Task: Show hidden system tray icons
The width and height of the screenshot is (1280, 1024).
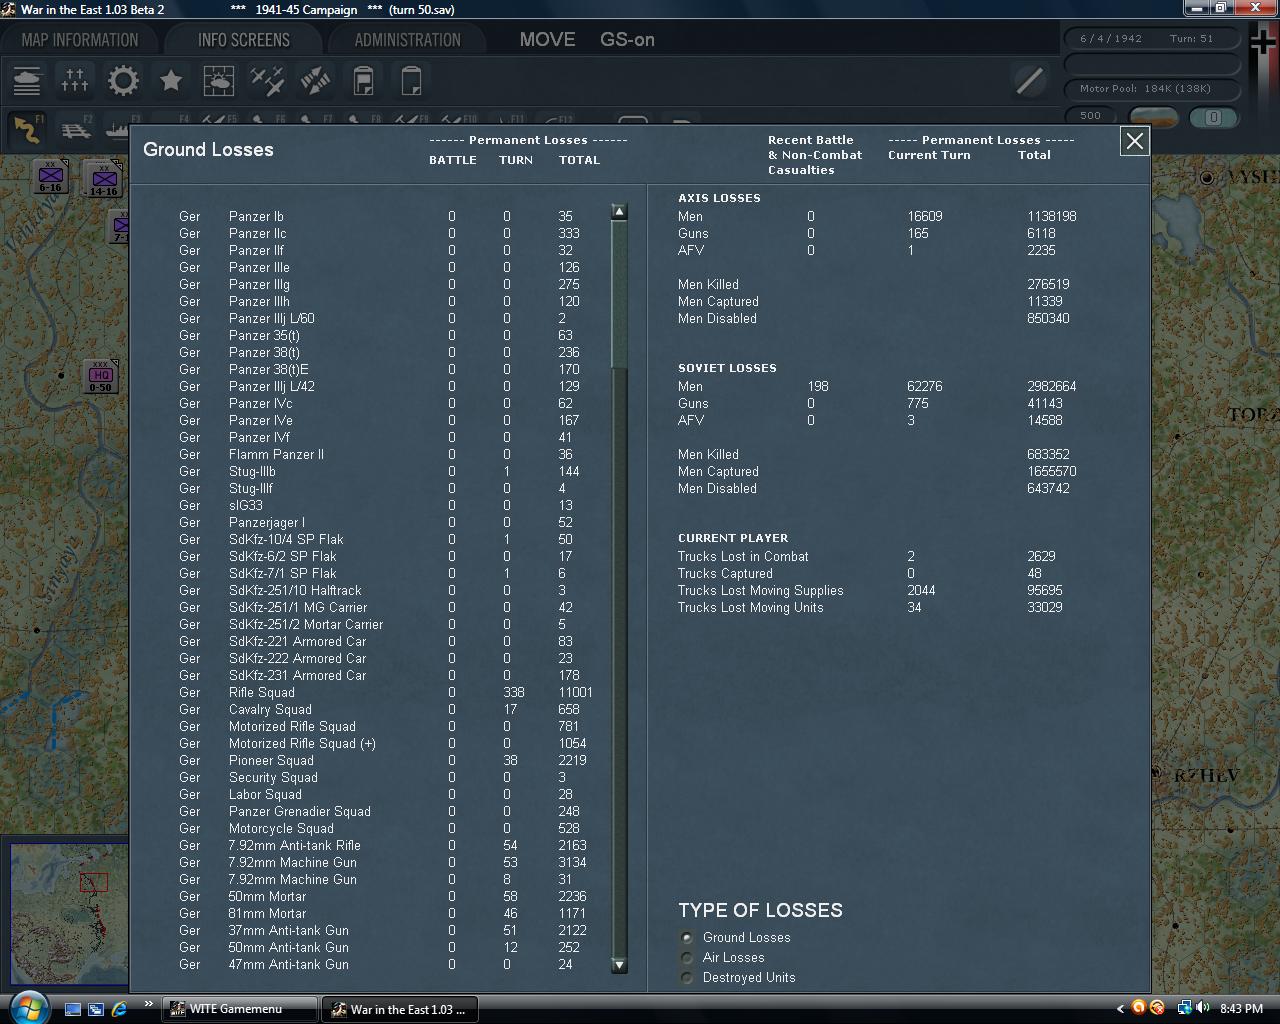Action: coord(1120,1008)
